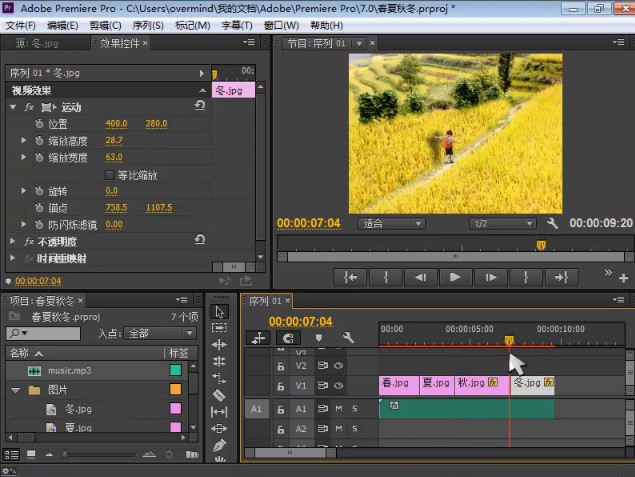Click the program monitor settings wrench
Viewport: 635px width, 477px height.
point(553,223)
